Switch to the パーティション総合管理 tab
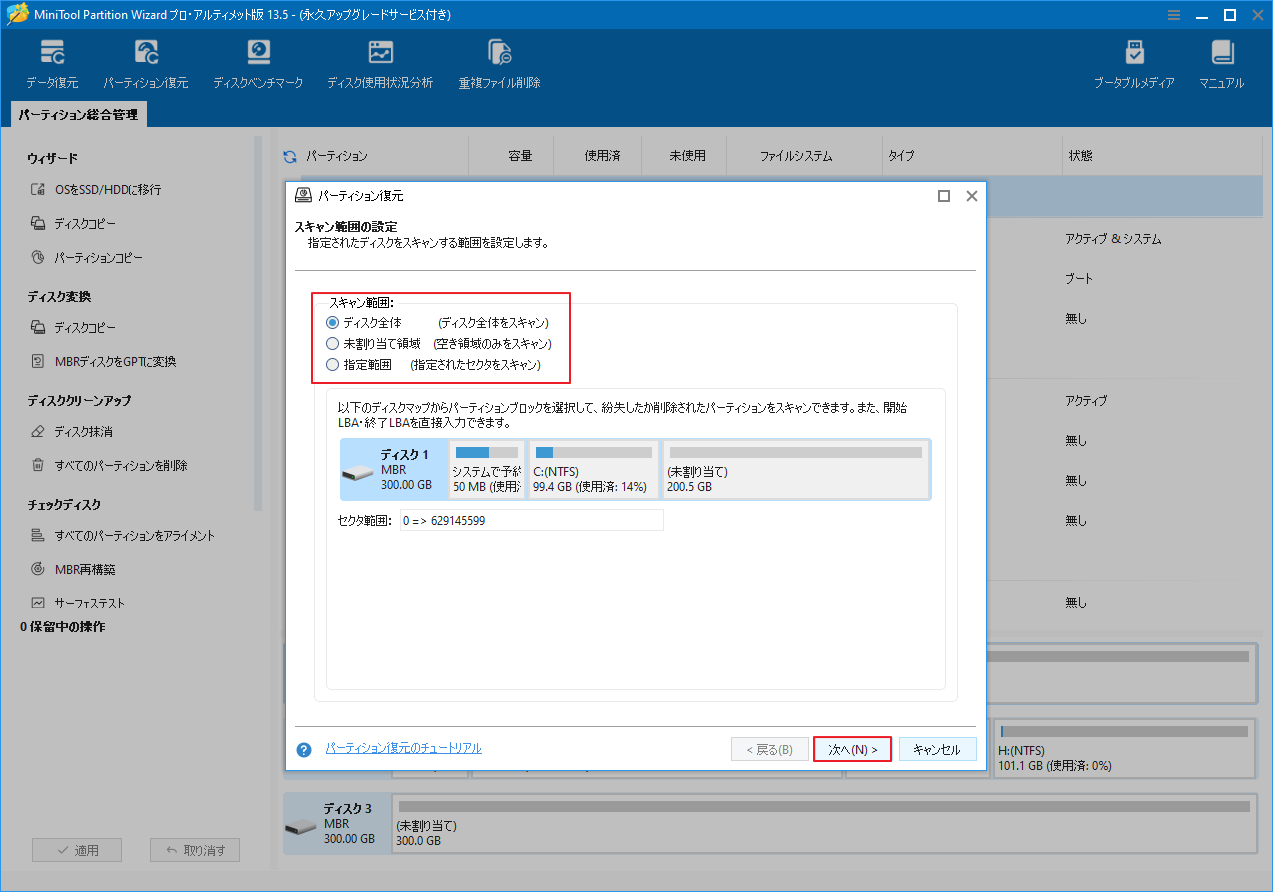The width and height of the screenshot is (1273, 892). point(77,114)
